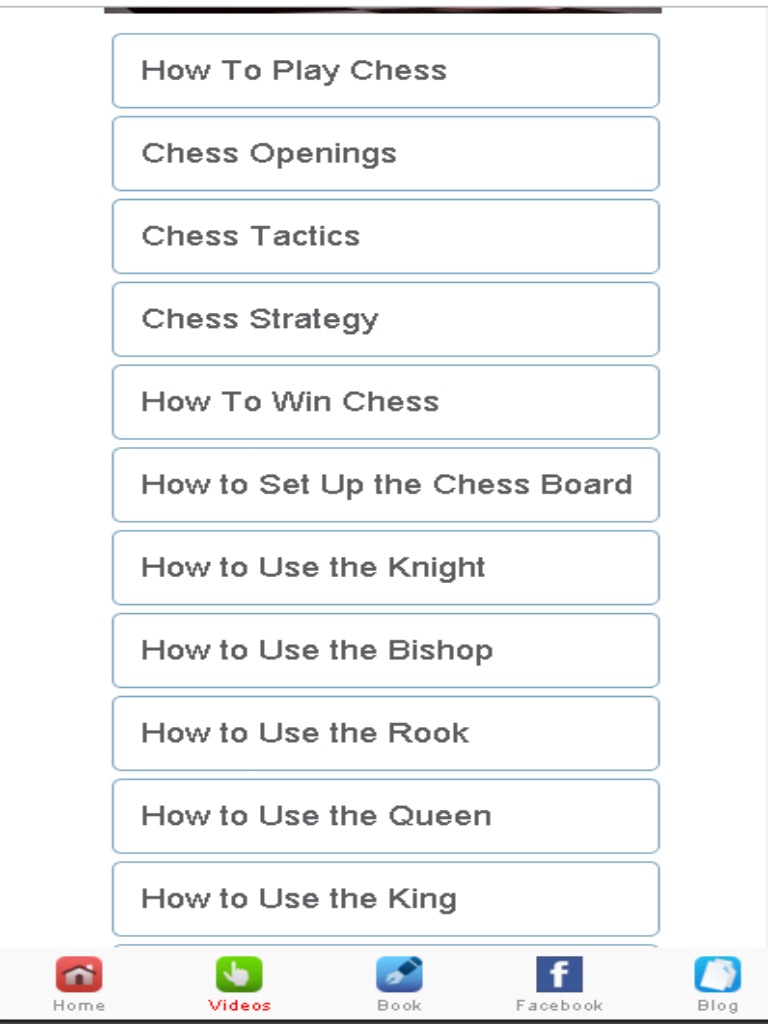Tap How To Win Chess
The image size is (768, 1024).
(385, 402)
